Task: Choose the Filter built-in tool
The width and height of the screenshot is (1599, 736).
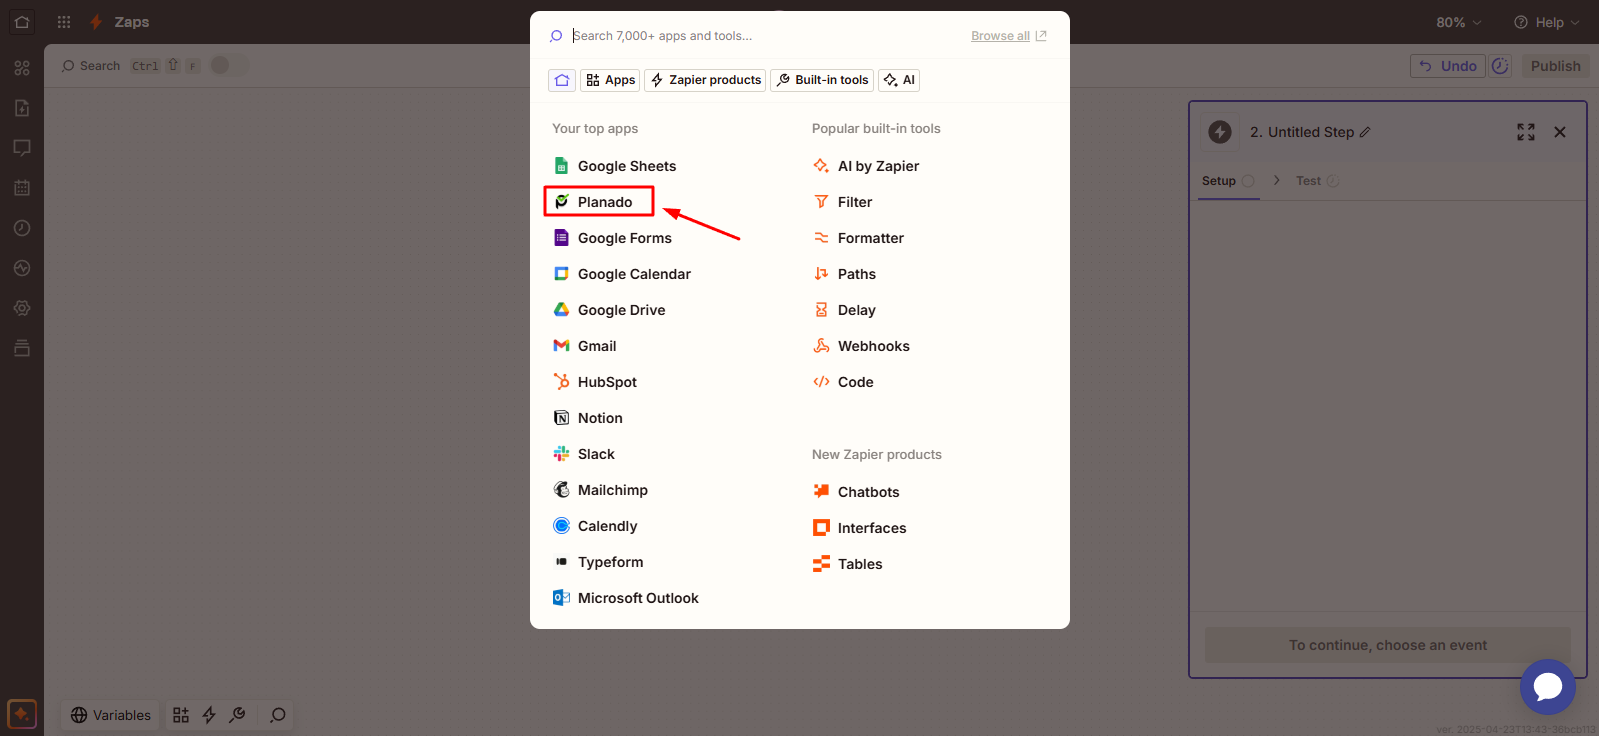Action: (843, 202)
